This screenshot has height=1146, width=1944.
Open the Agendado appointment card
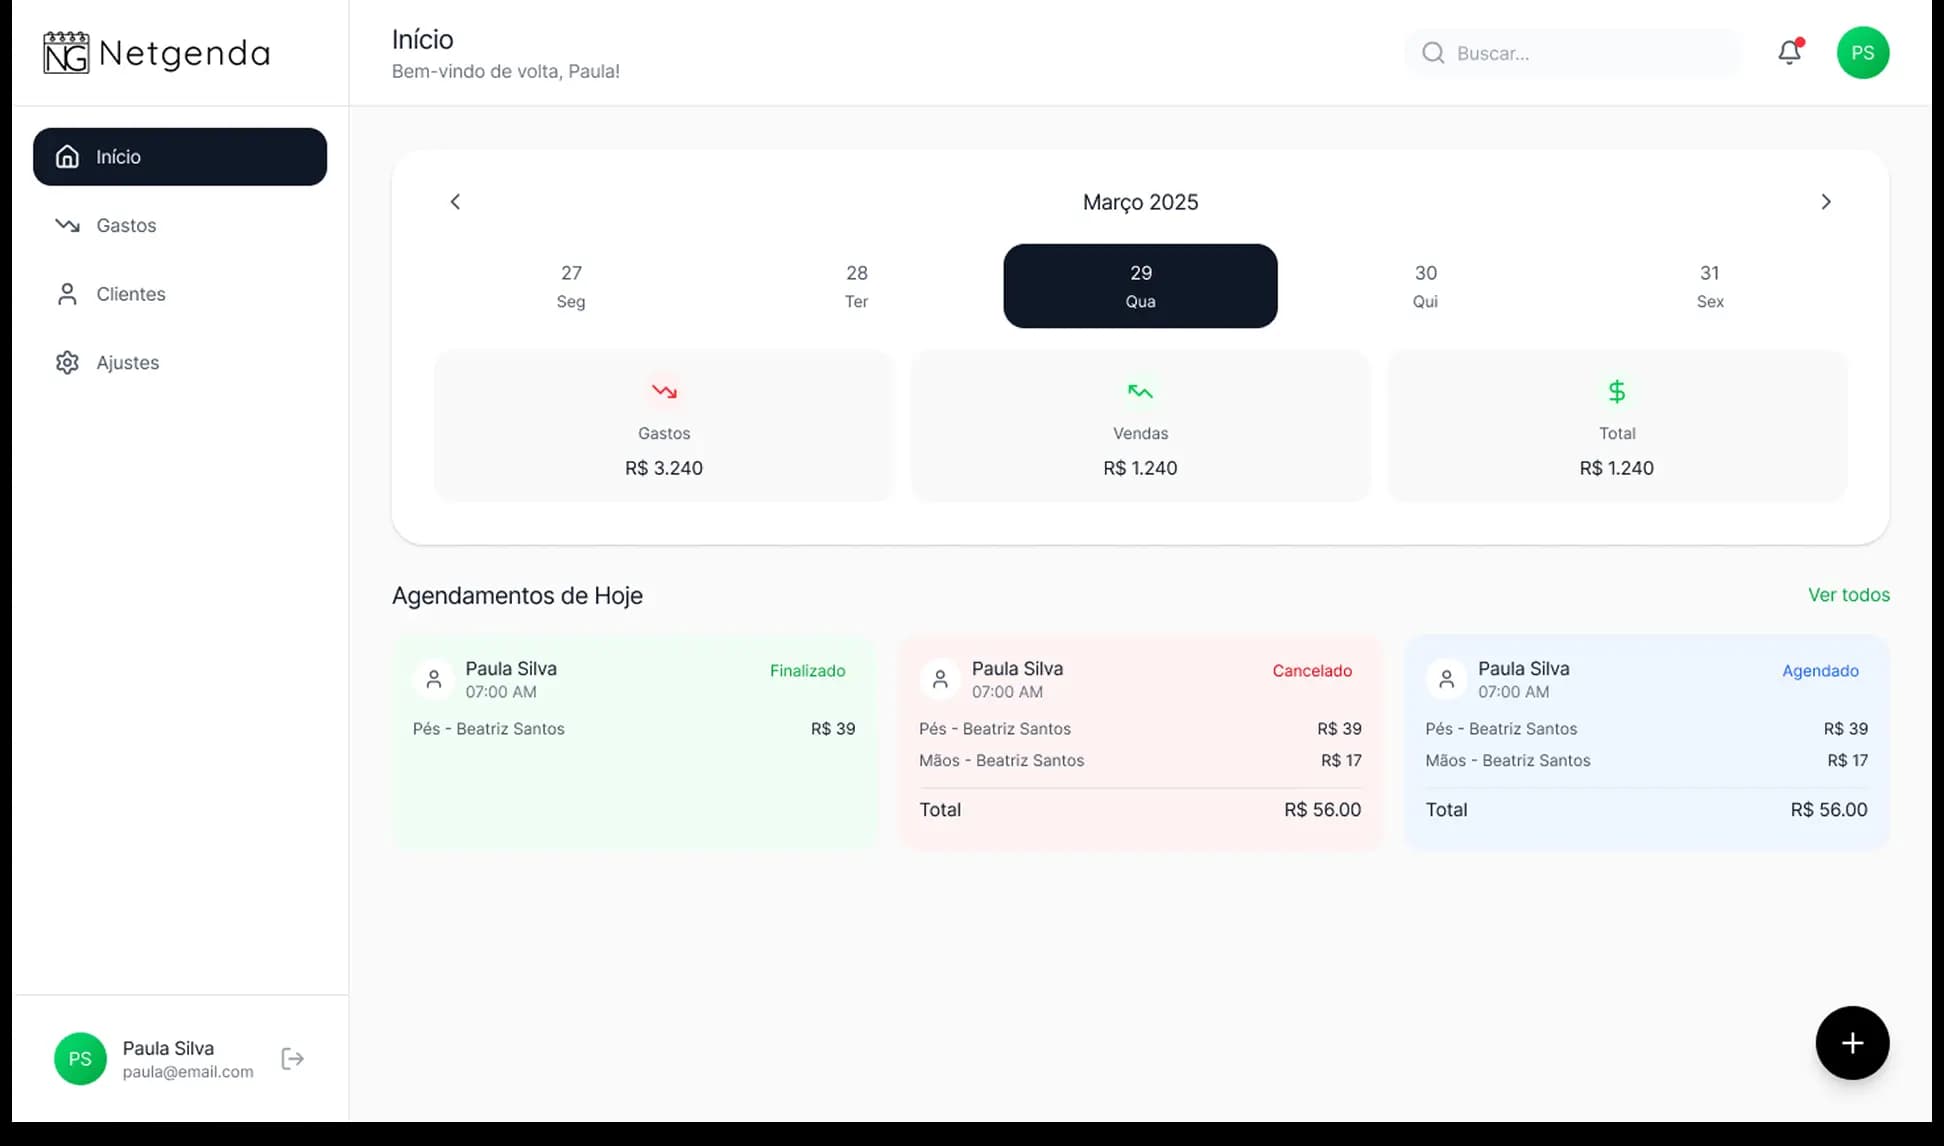[1646, 742]
